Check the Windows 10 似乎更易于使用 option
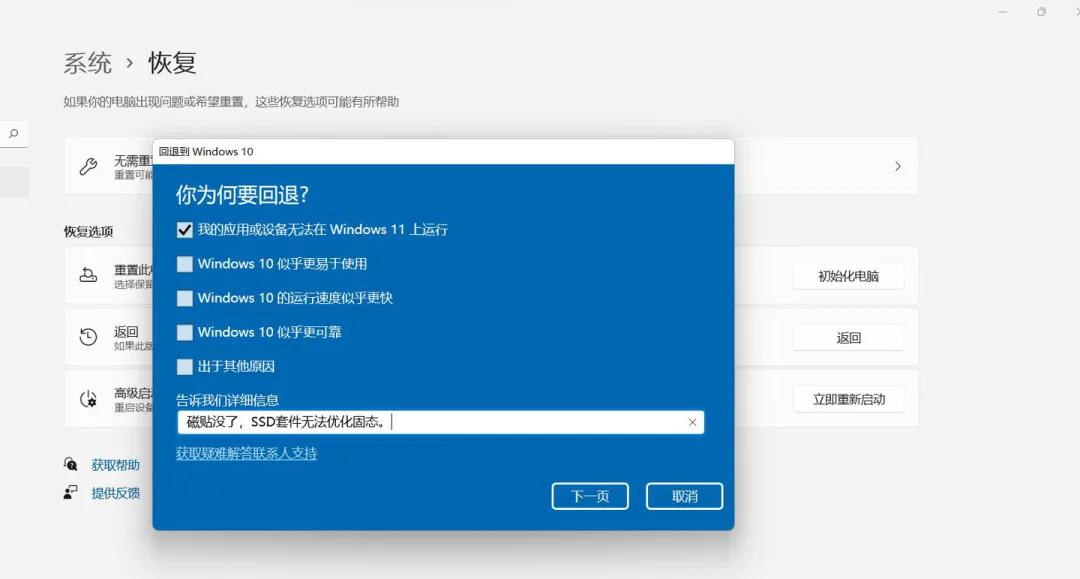1080x579 pixels. click(184, 263)
